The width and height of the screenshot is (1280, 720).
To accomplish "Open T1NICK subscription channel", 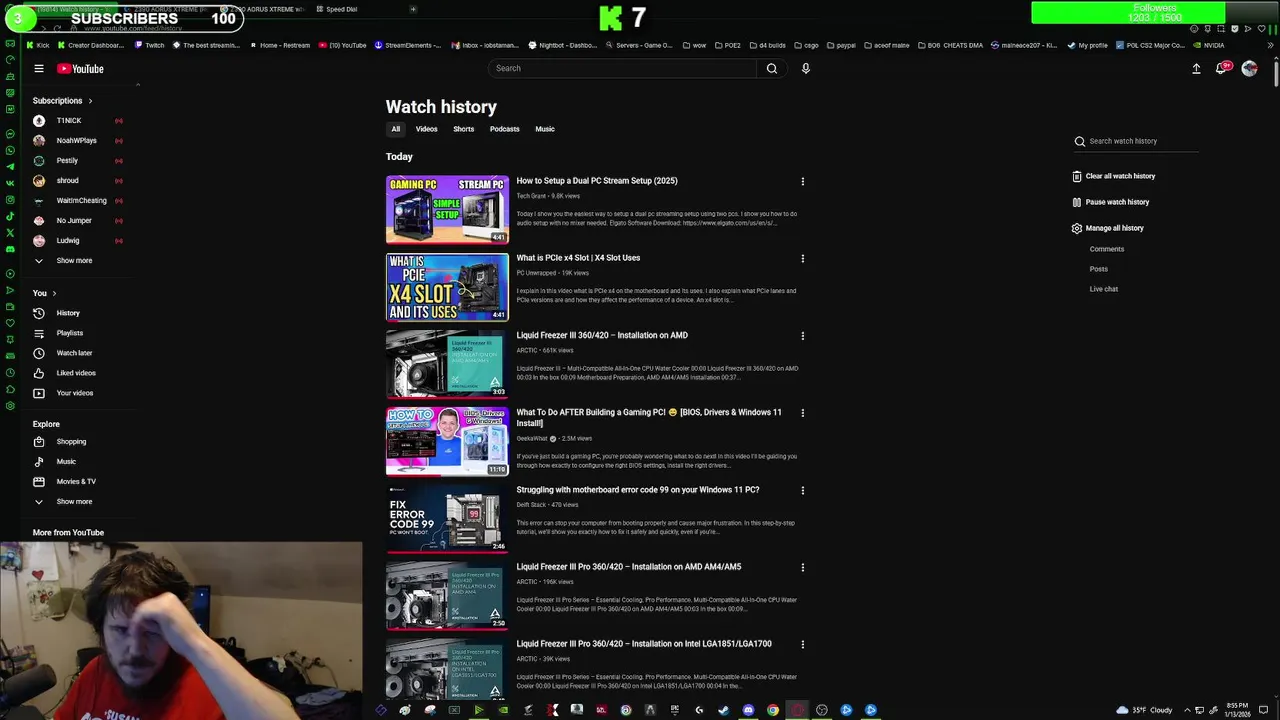I will [68, 120].
